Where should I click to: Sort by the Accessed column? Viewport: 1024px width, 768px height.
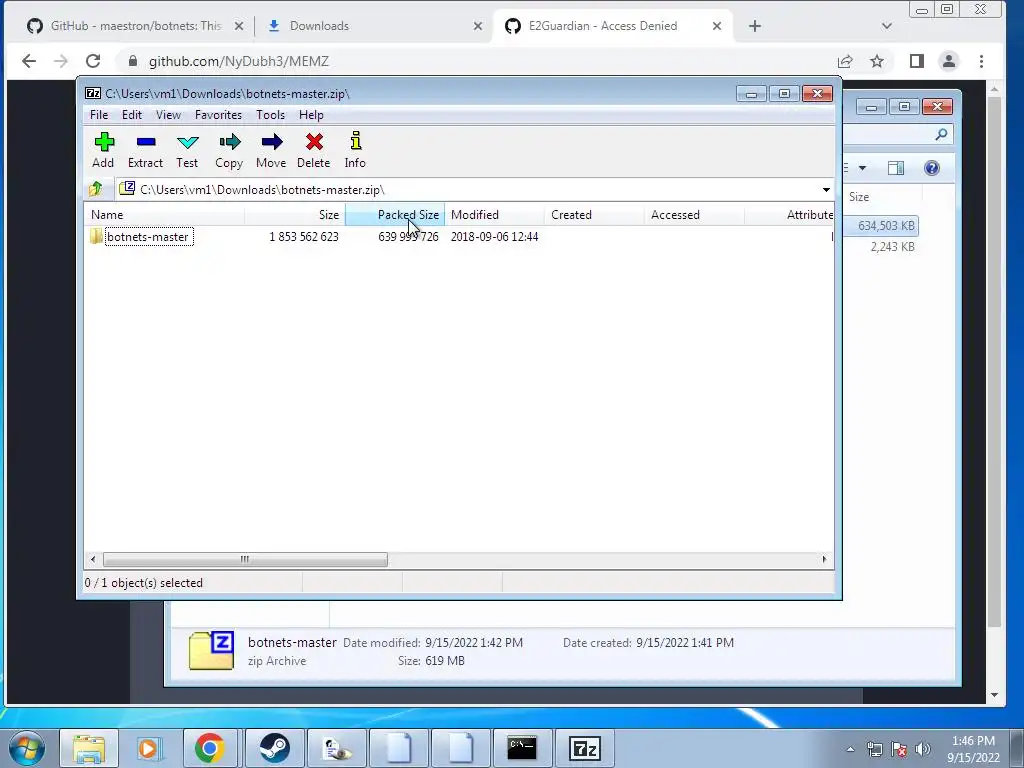pos(694,215)
